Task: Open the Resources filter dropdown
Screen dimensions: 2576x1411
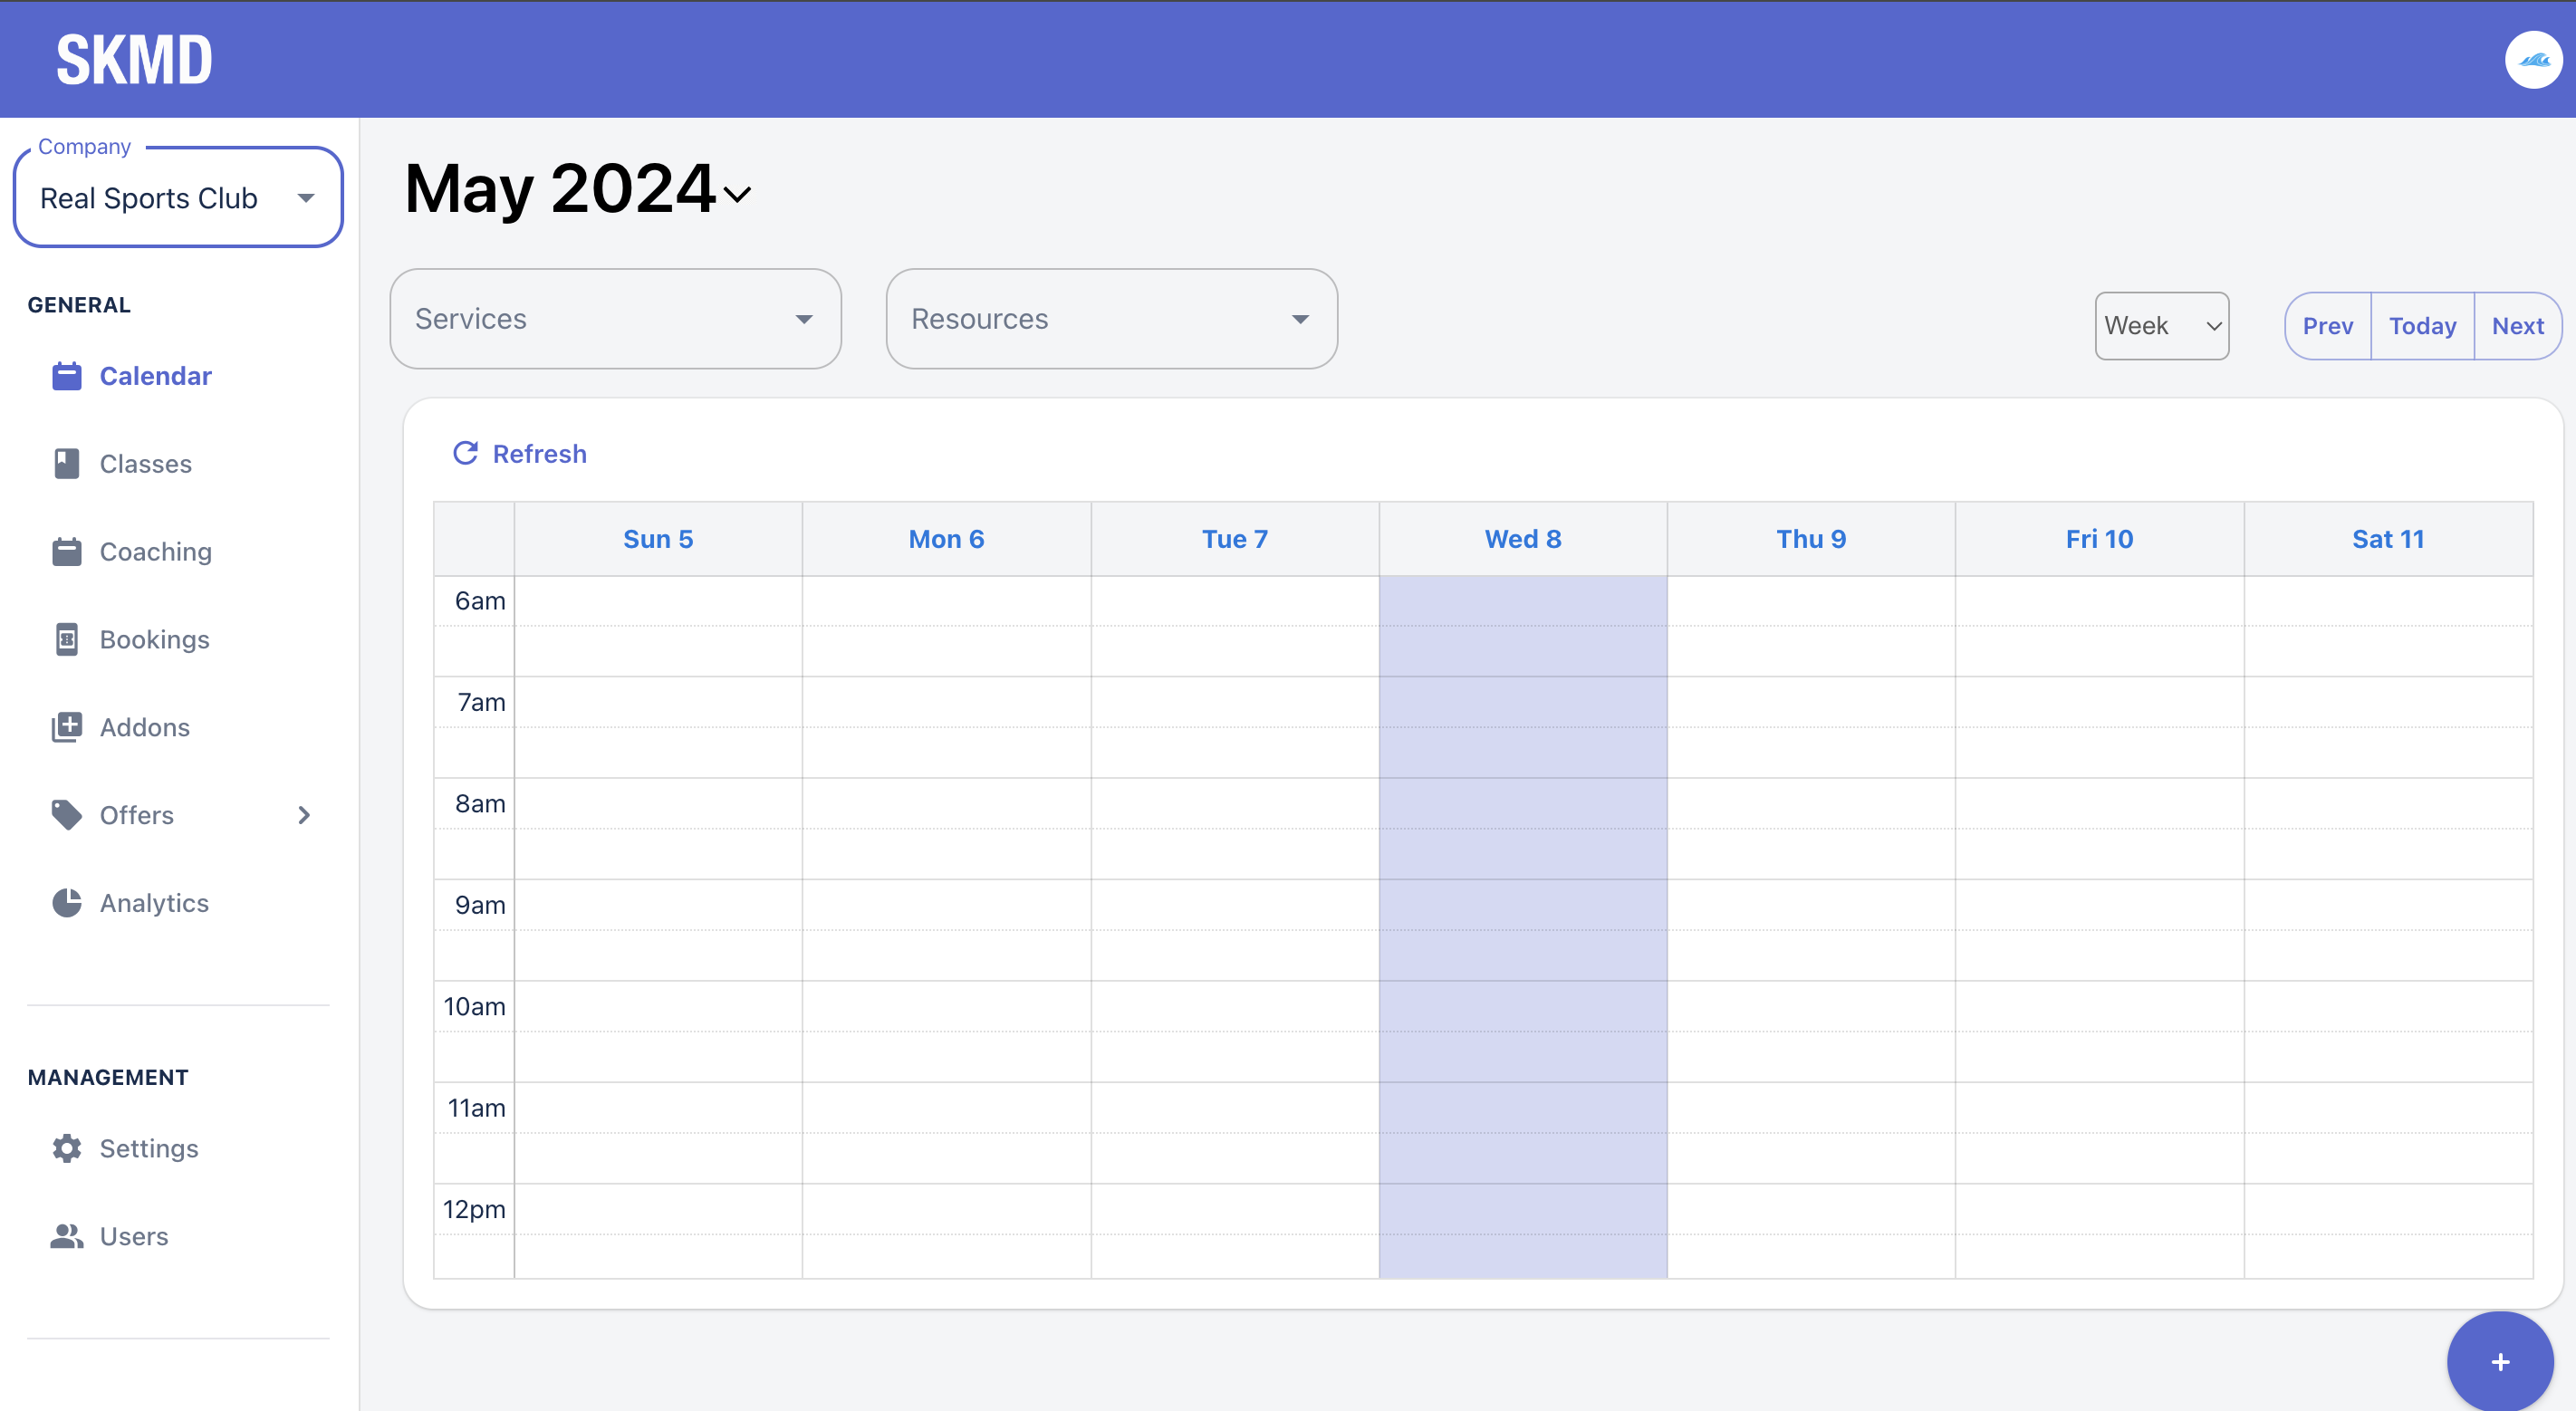Action: (x=1299, y=319)
